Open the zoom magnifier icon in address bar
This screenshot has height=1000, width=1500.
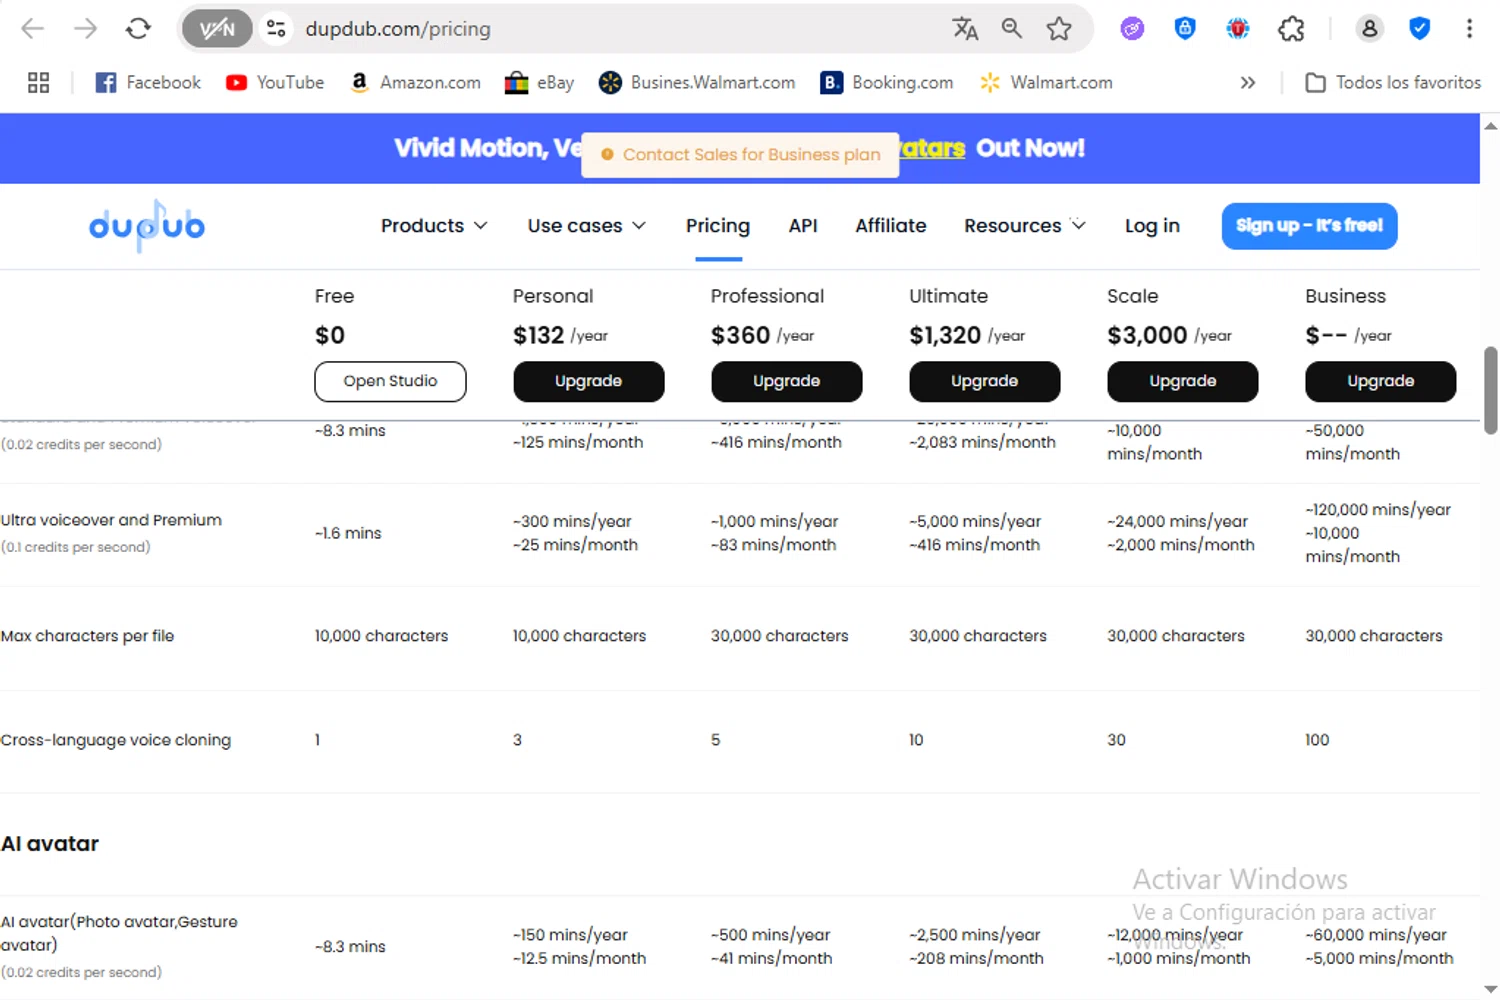pos(1012,29)
